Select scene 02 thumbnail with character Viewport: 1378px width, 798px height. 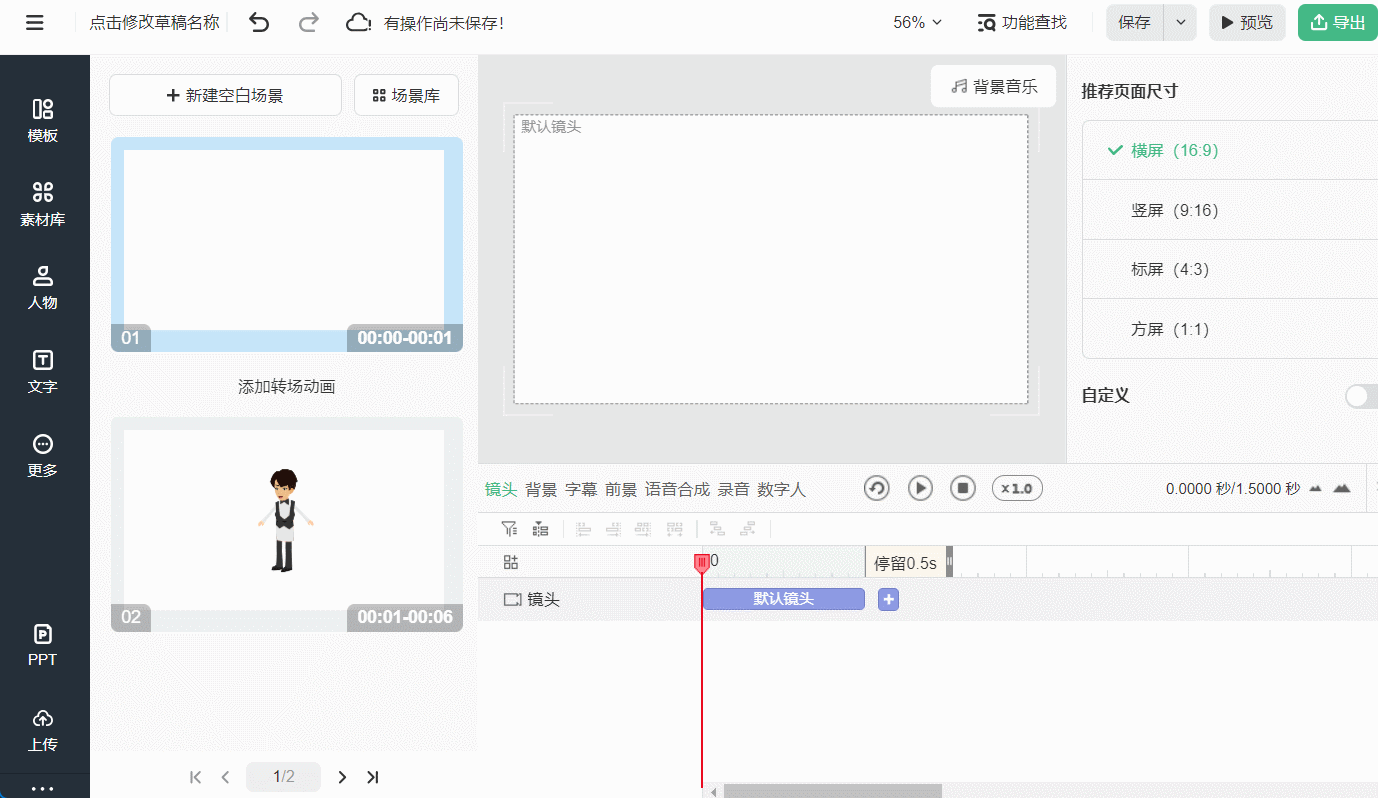287,524
